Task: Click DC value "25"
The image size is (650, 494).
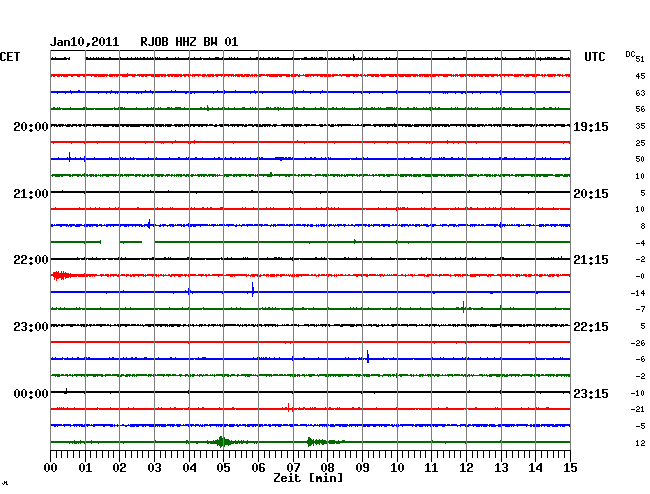Action: (x=640, y=143)
